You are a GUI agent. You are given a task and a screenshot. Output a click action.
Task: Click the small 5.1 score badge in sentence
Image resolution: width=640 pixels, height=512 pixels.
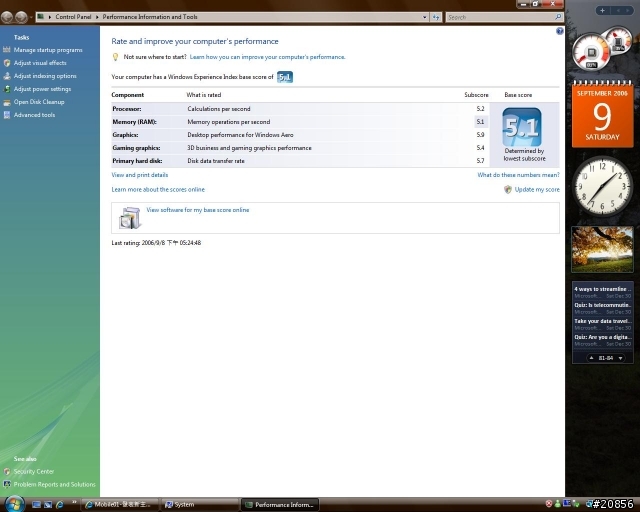pos(284,77)
